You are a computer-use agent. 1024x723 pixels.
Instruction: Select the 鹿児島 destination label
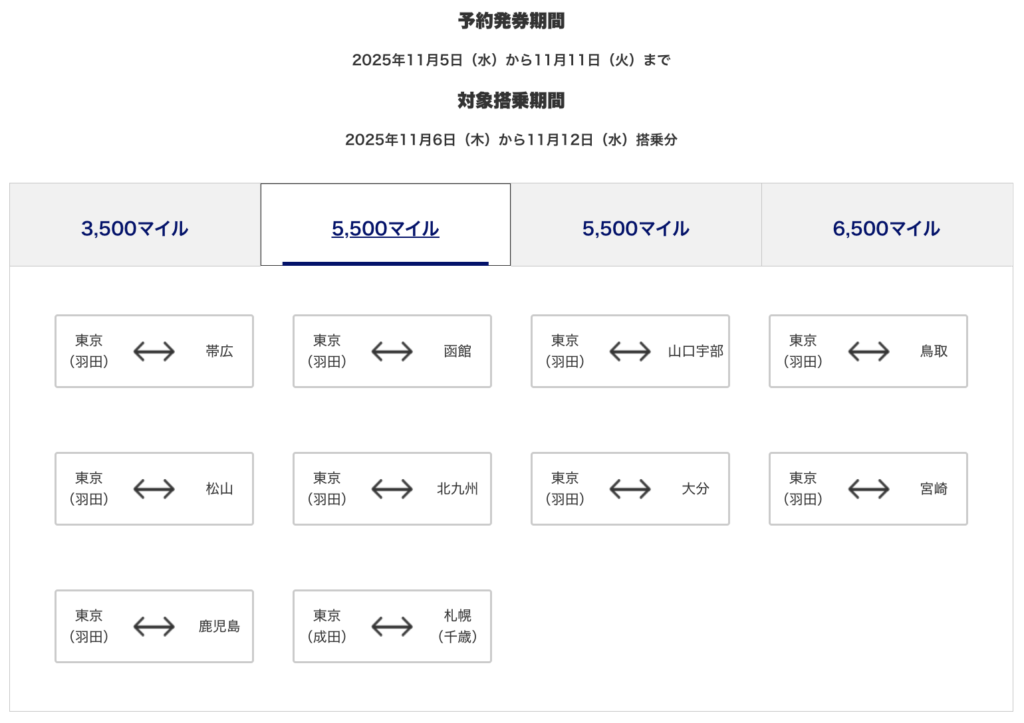click(219, 627)
